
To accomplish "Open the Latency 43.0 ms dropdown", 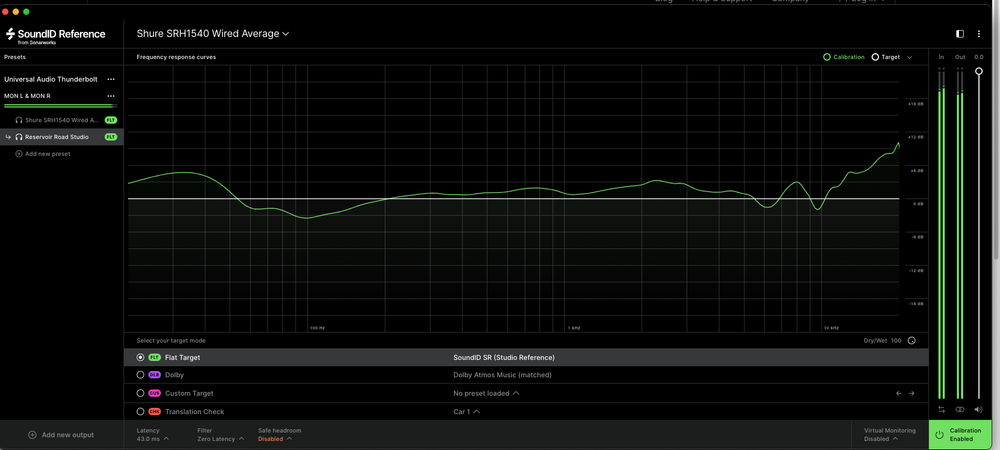I will [x=152, y=435].
